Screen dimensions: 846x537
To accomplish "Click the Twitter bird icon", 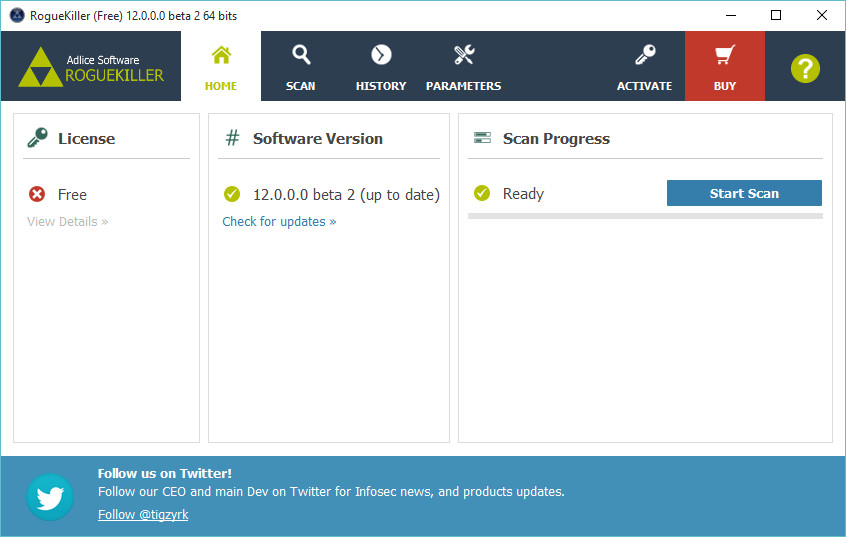I will 50,497.
